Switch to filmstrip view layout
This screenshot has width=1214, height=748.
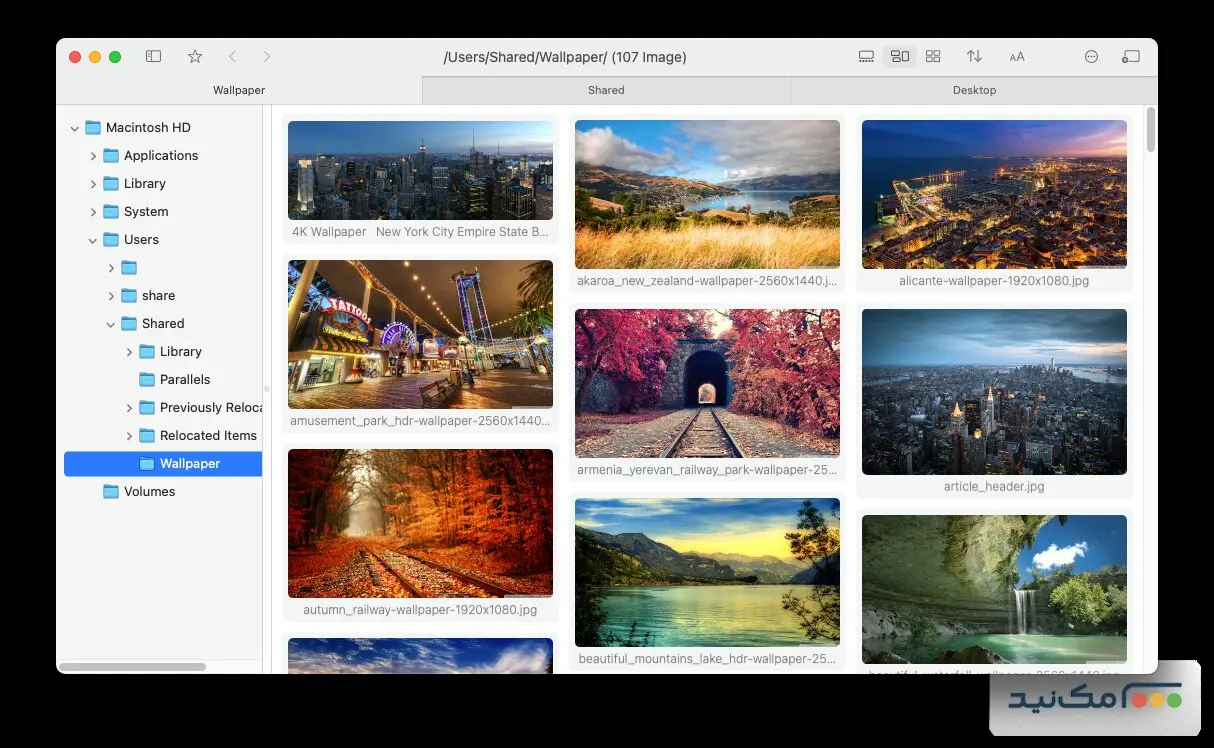866,57
